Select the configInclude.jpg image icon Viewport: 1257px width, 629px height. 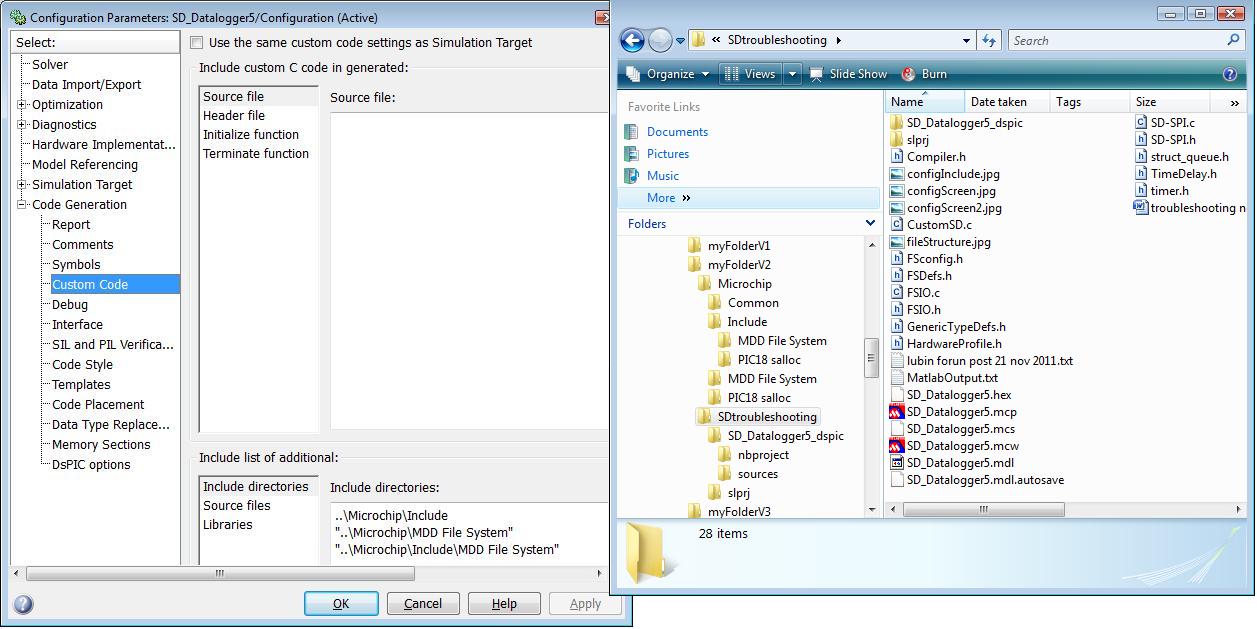[897, 174]
